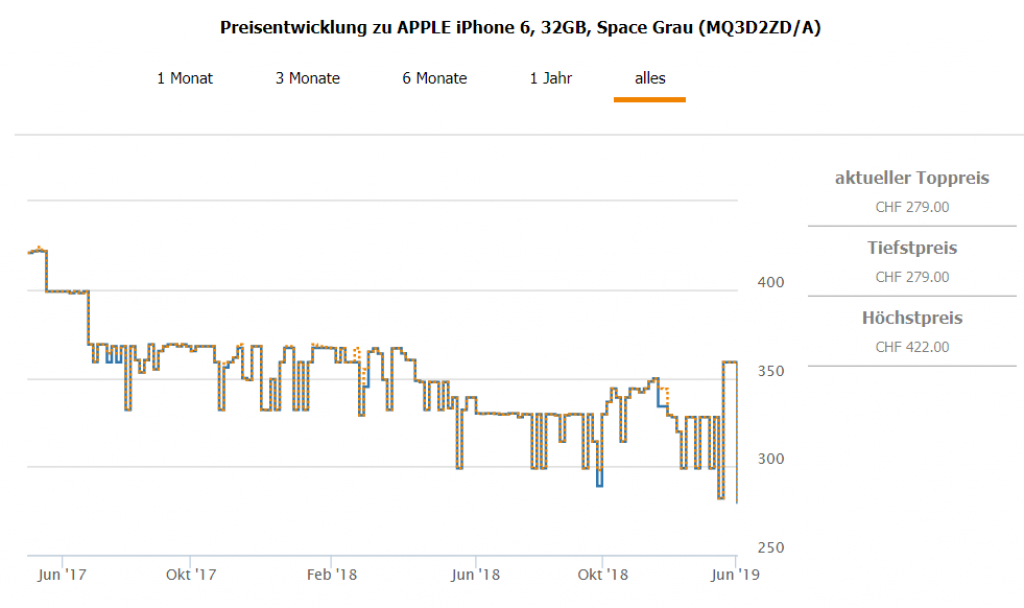The image size is (1024, 608).
Task: Click the CHF 422.00 highest price value
Action: pyautogui.click(x=912, y=347)
